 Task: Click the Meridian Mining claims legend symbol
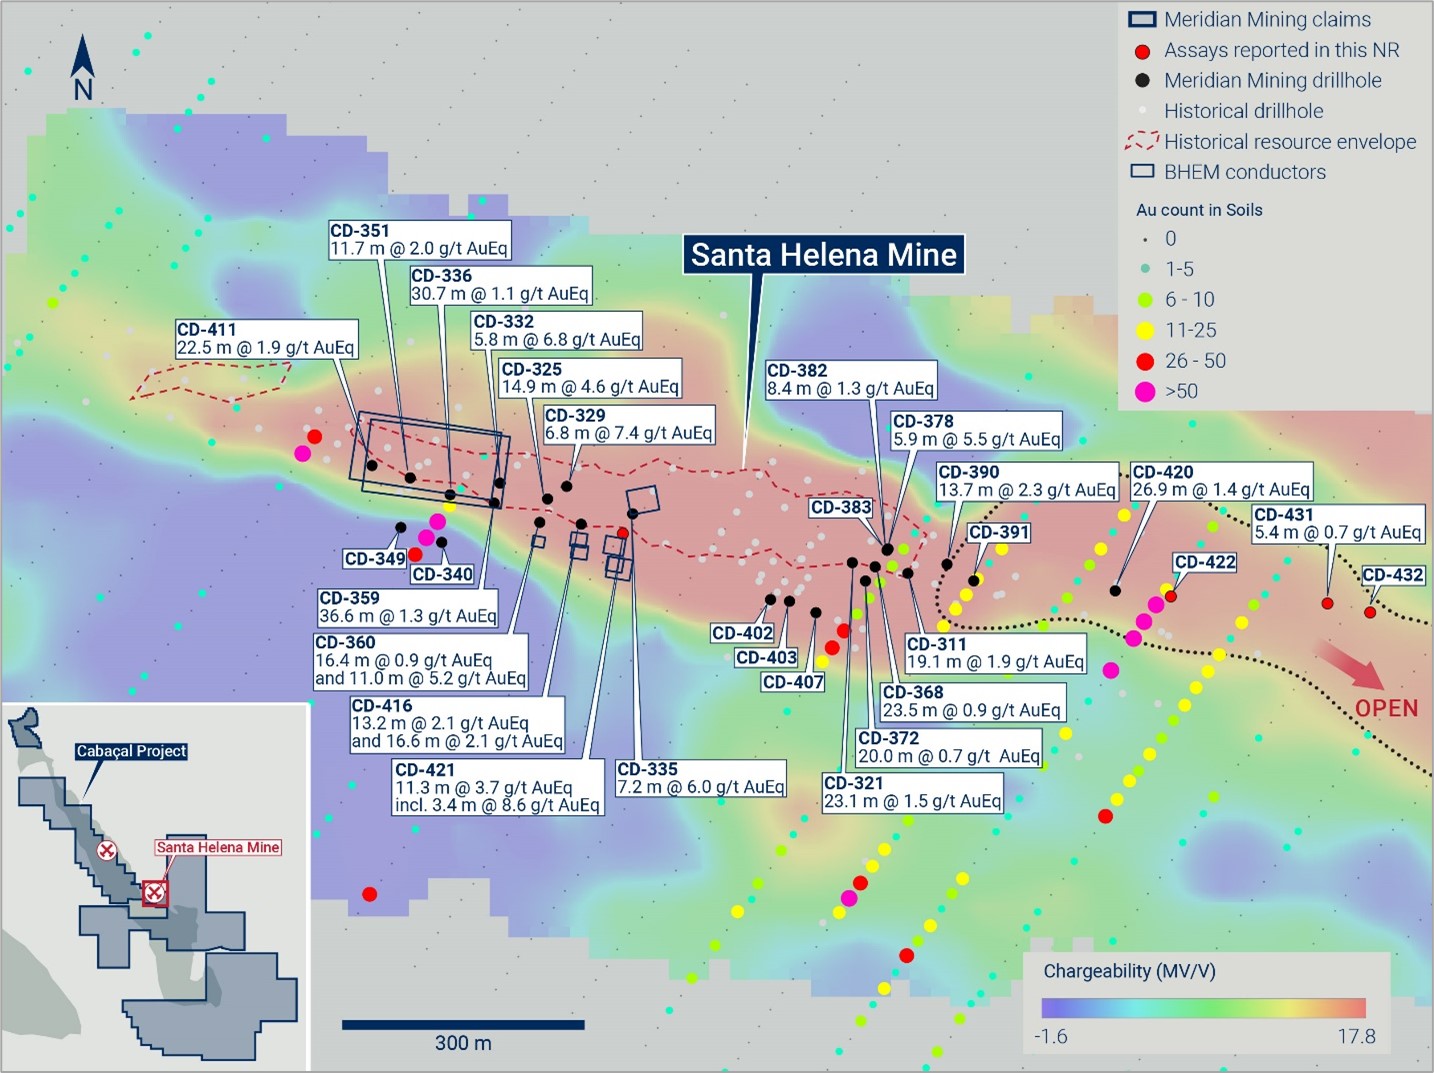pyautogui.click(x=1143, y=19)
